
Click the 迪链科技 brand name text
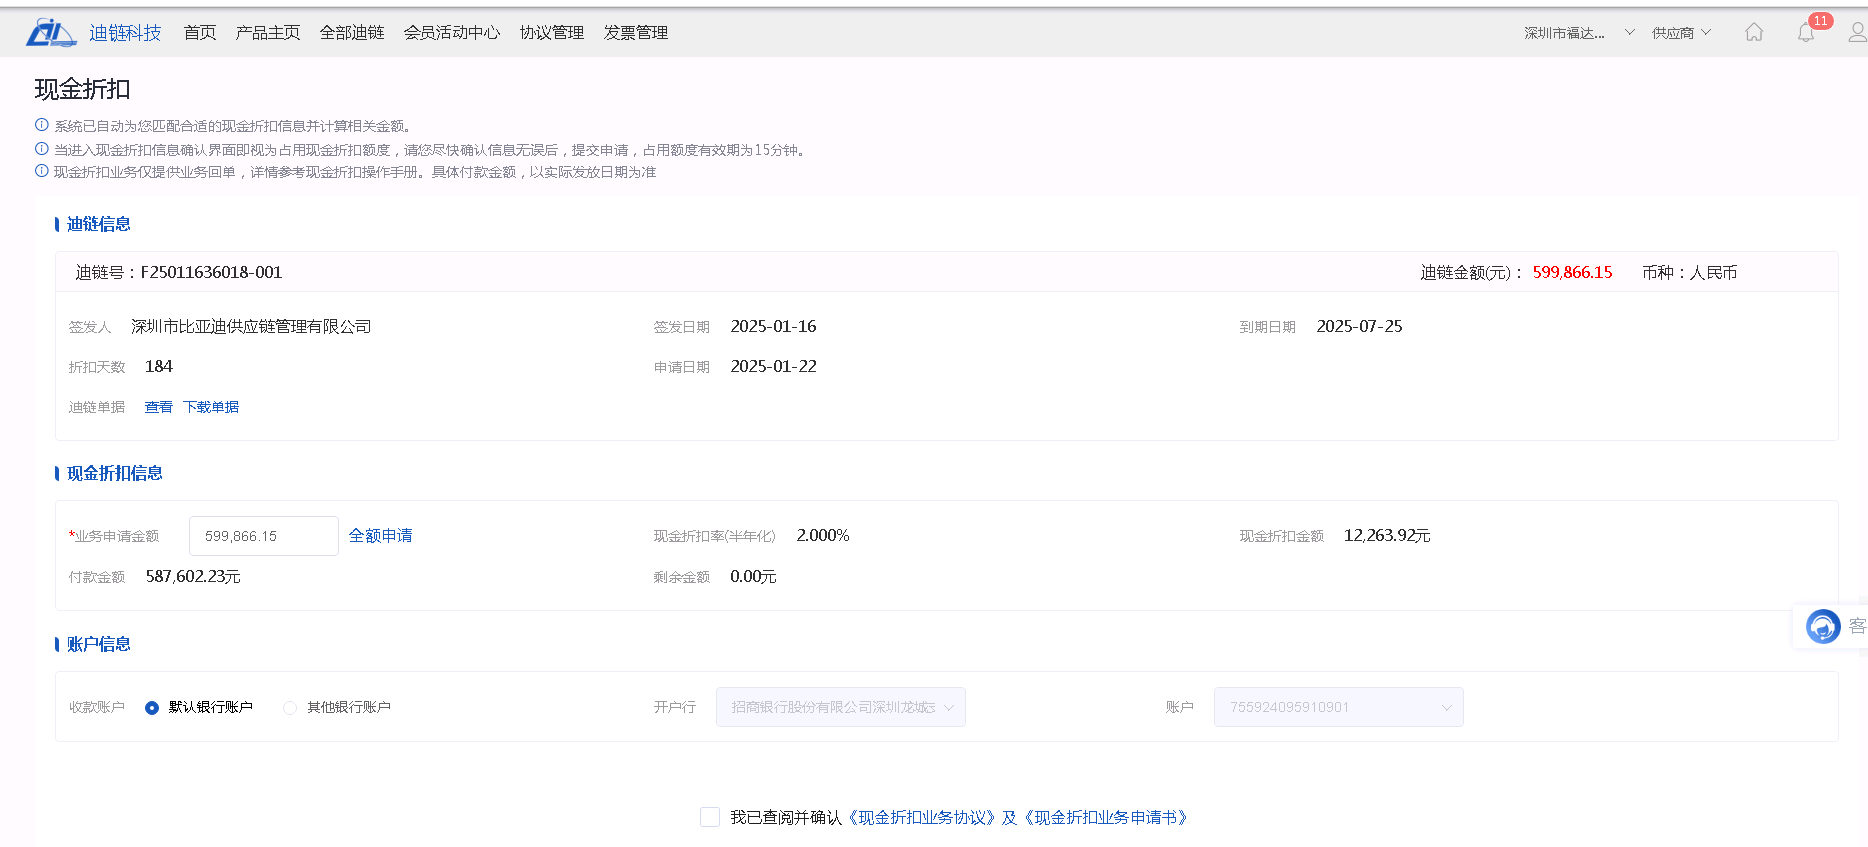click(x=125, y=33)
